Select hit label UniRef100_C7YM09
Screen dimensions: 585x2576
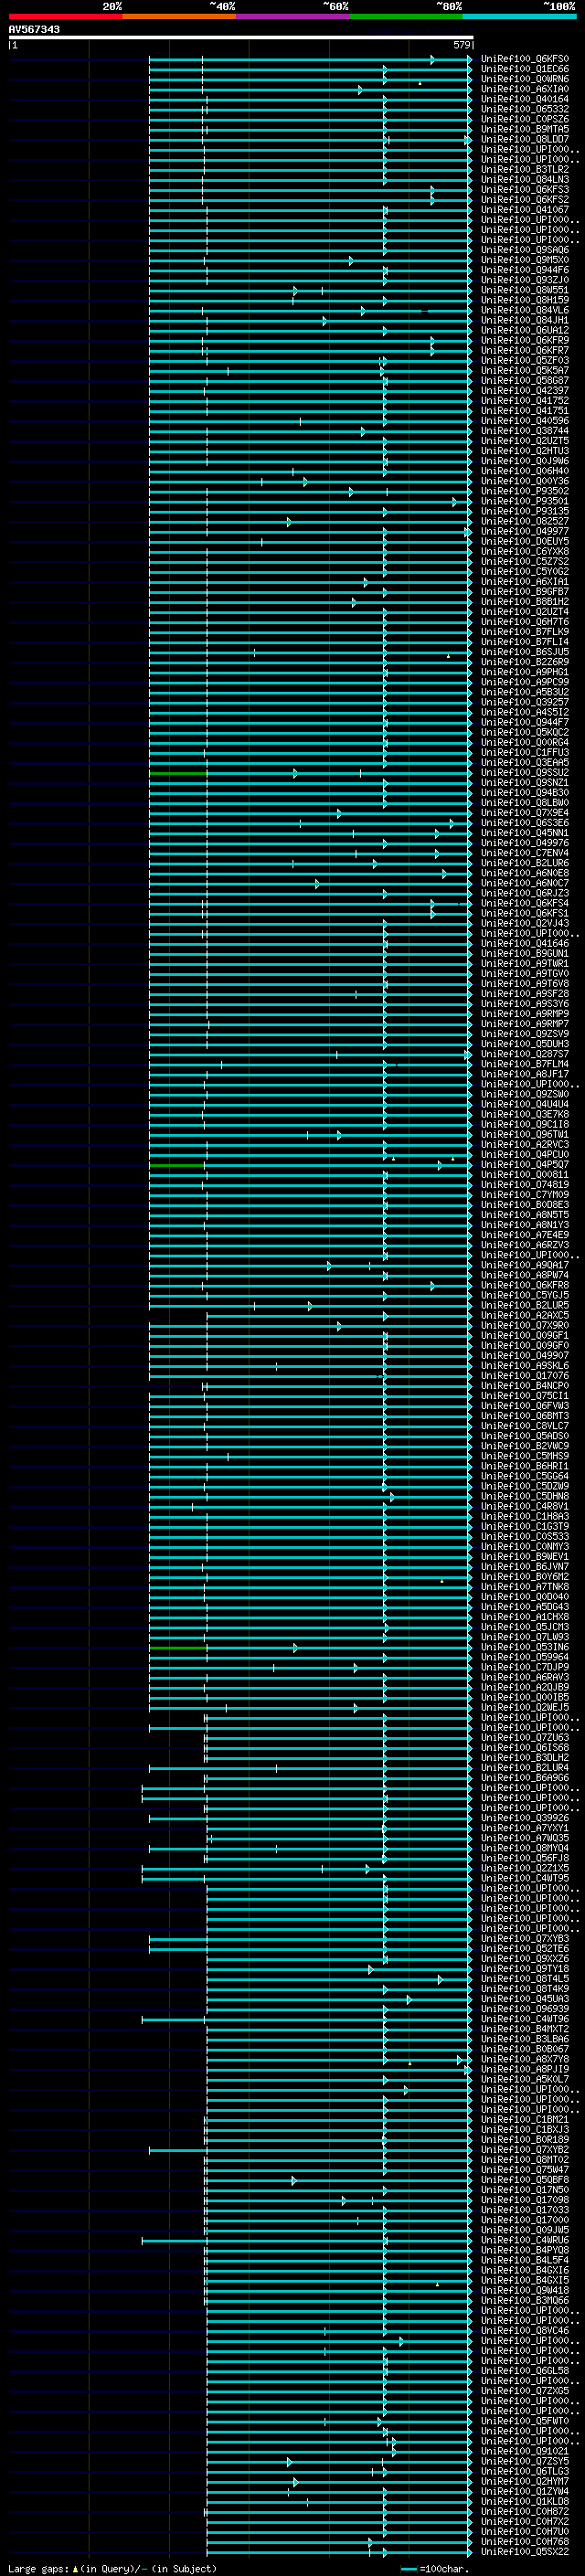[x=525, y=1195]
